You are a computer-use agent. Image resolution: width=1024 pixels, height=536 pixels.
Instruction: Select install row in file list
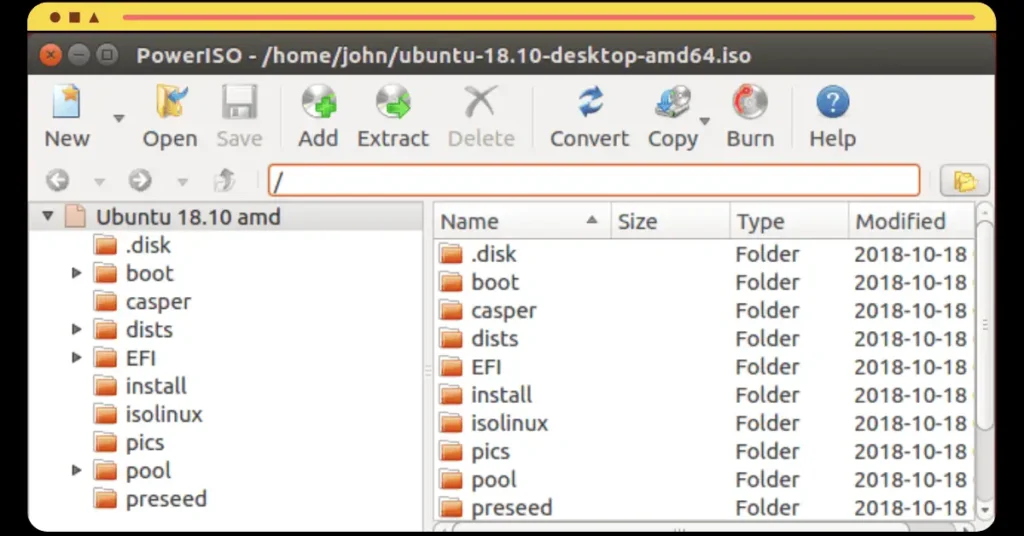coord(703,394)
